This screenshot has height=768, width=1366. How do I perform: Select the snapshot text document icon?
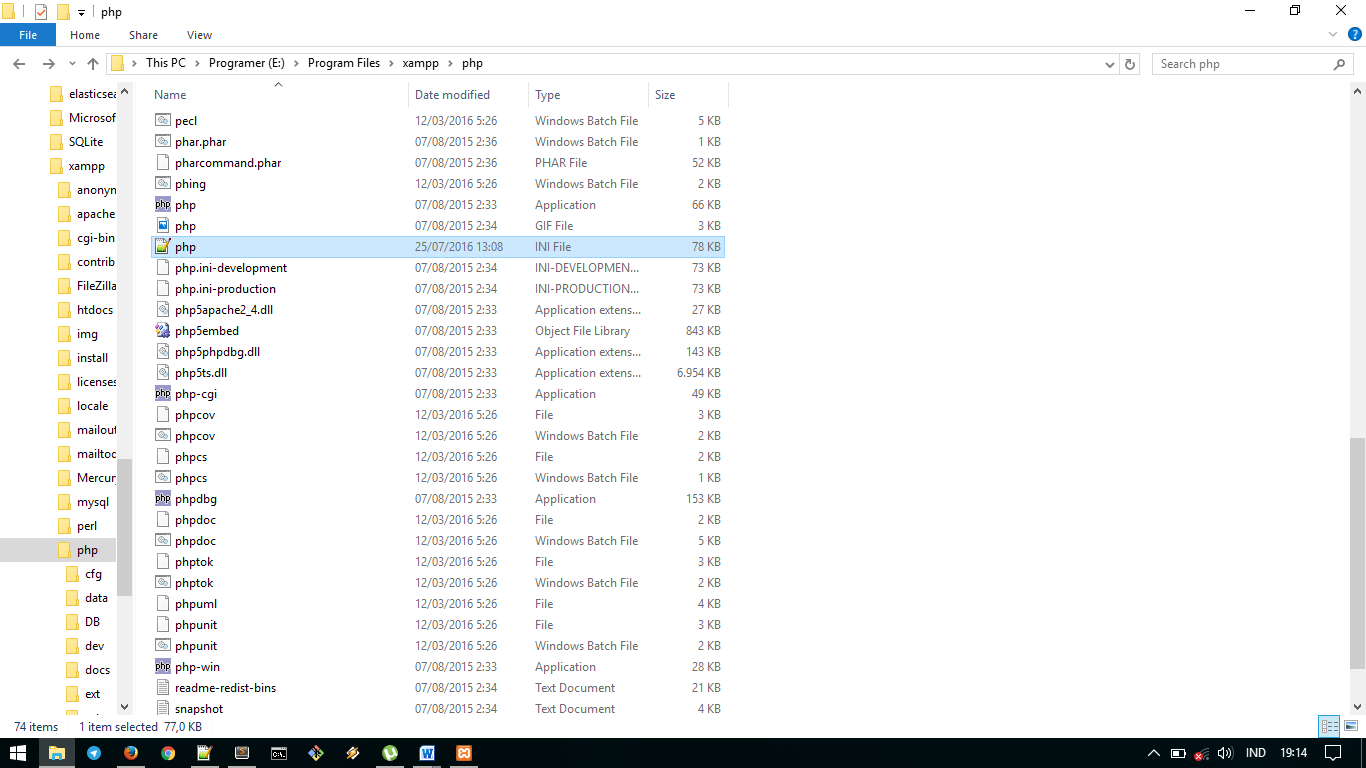[x=163, y=708]
